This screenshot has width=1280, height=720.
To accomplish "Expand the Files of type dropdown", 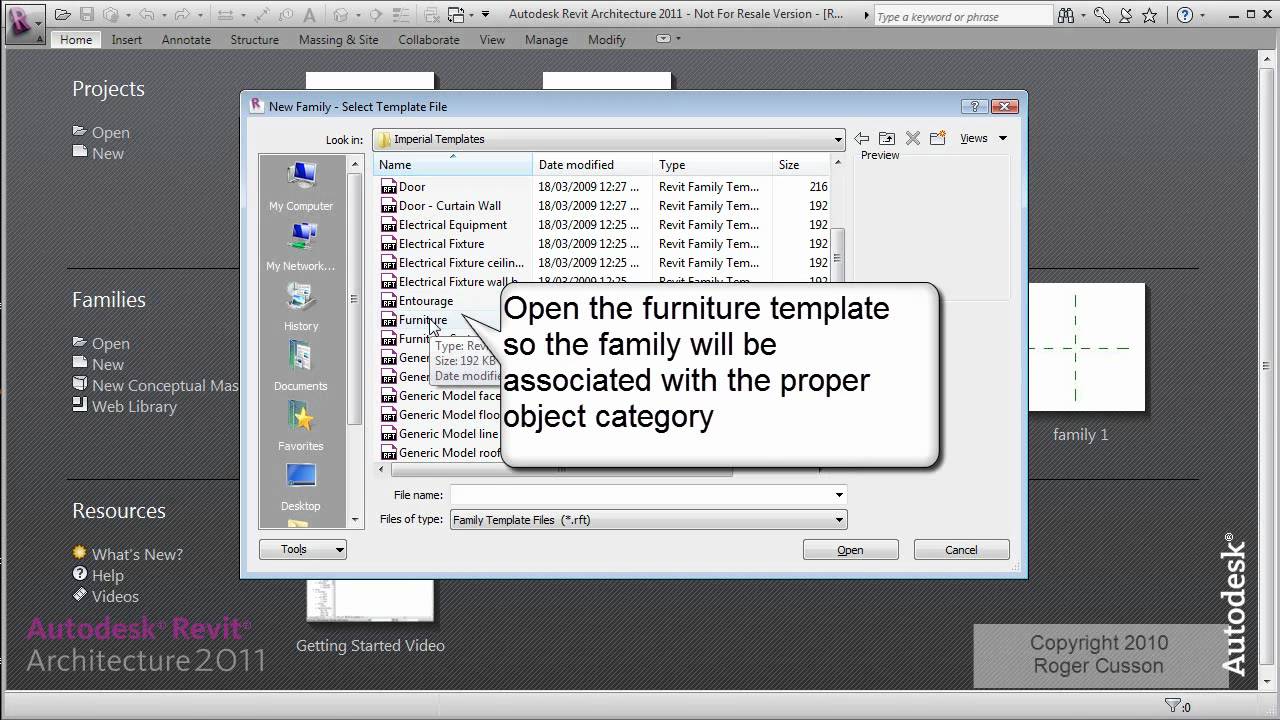I will point(839,520).
